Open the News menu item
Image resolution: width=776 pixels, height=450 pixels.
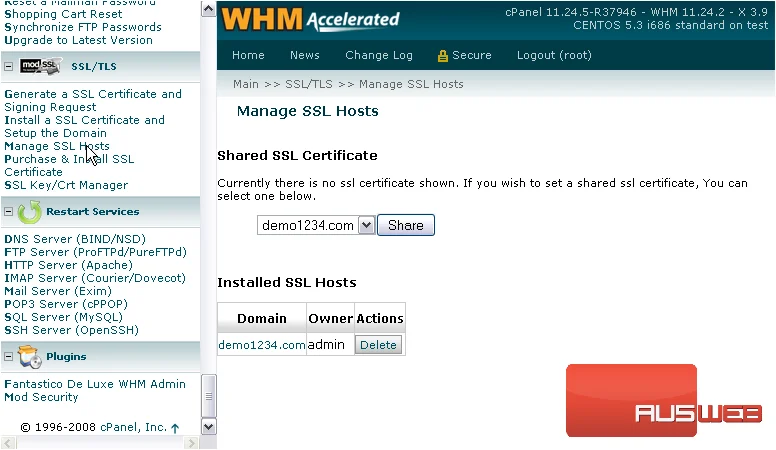click(305, 55)
